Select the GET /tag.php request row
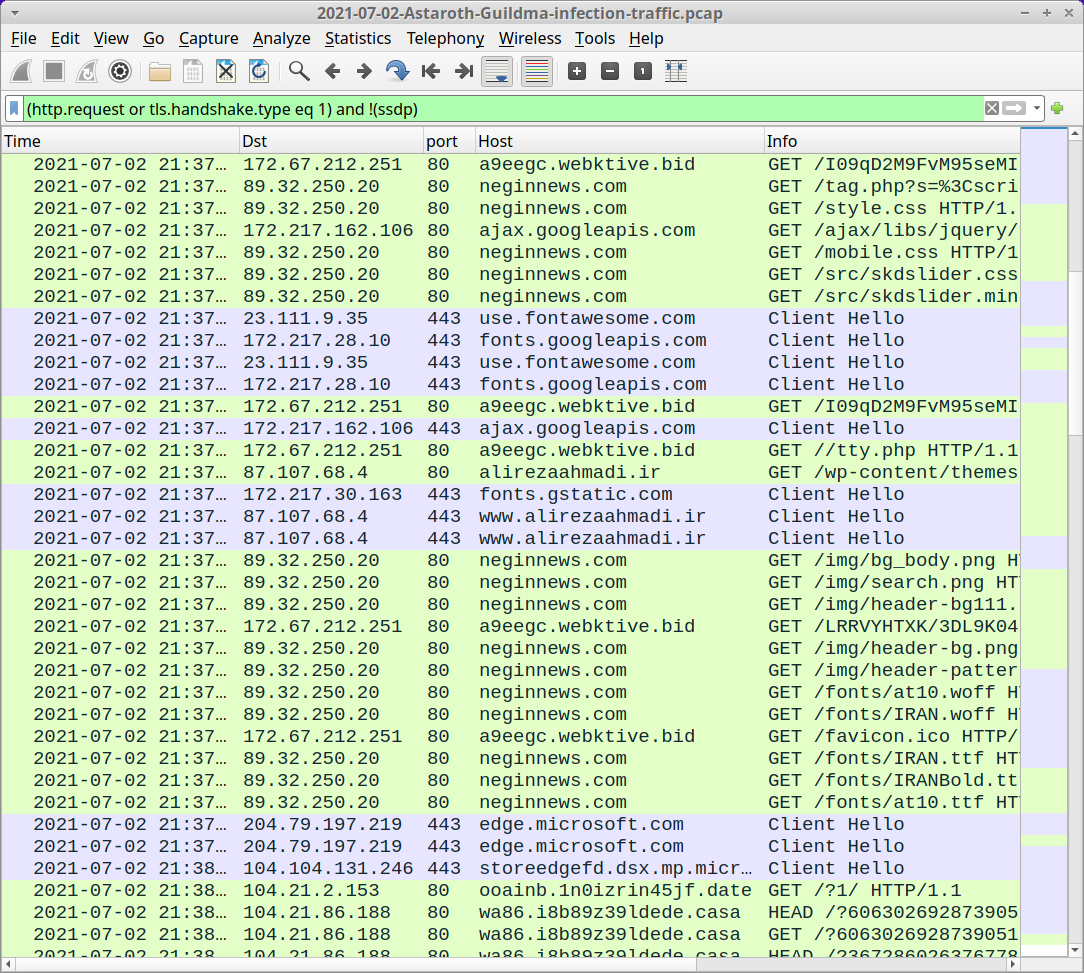This screenshot has height=973, width=1084. tap(511, 187)
